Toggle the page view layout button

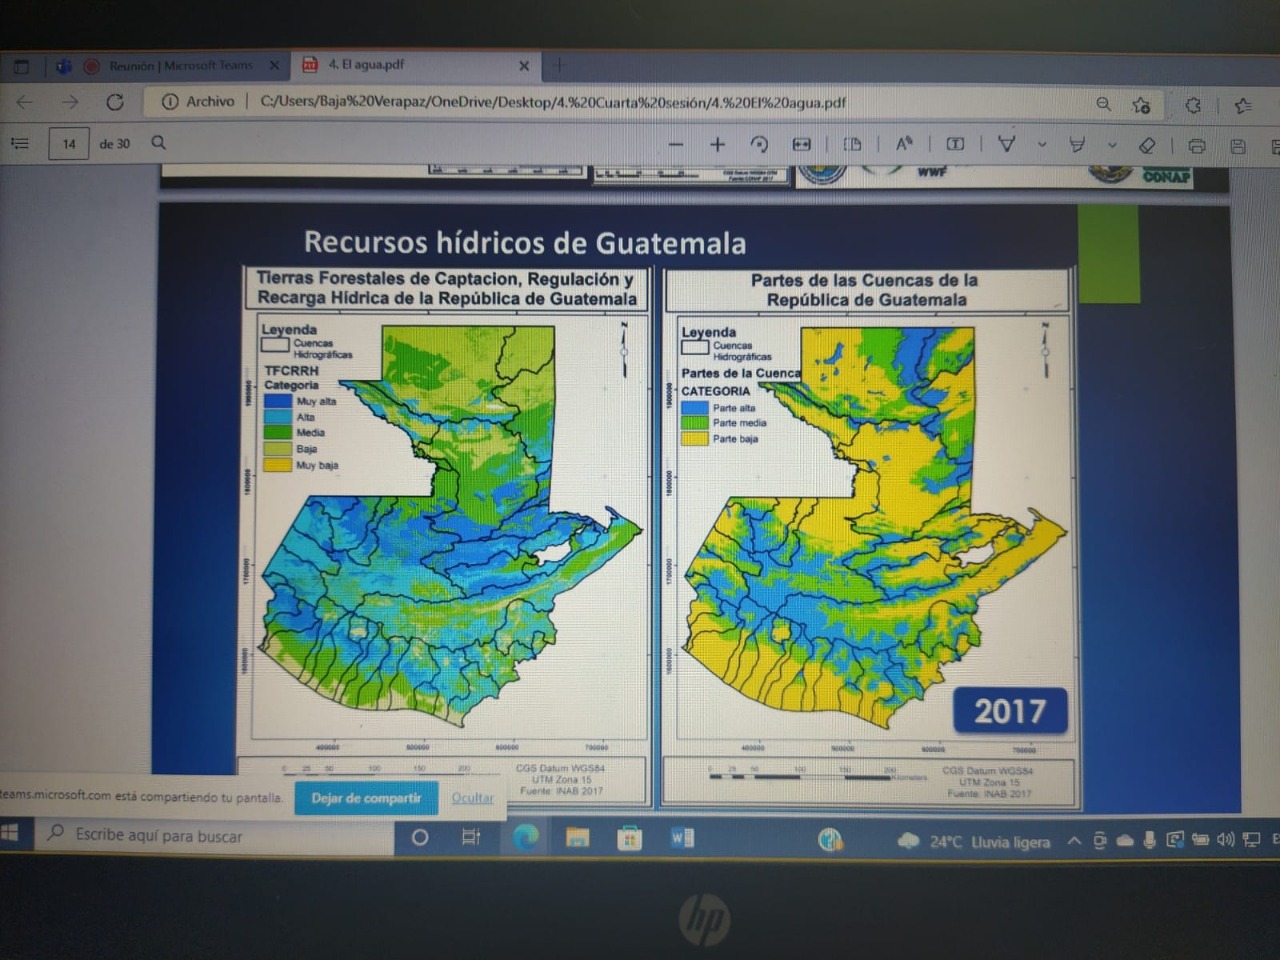tap(852, 144)
